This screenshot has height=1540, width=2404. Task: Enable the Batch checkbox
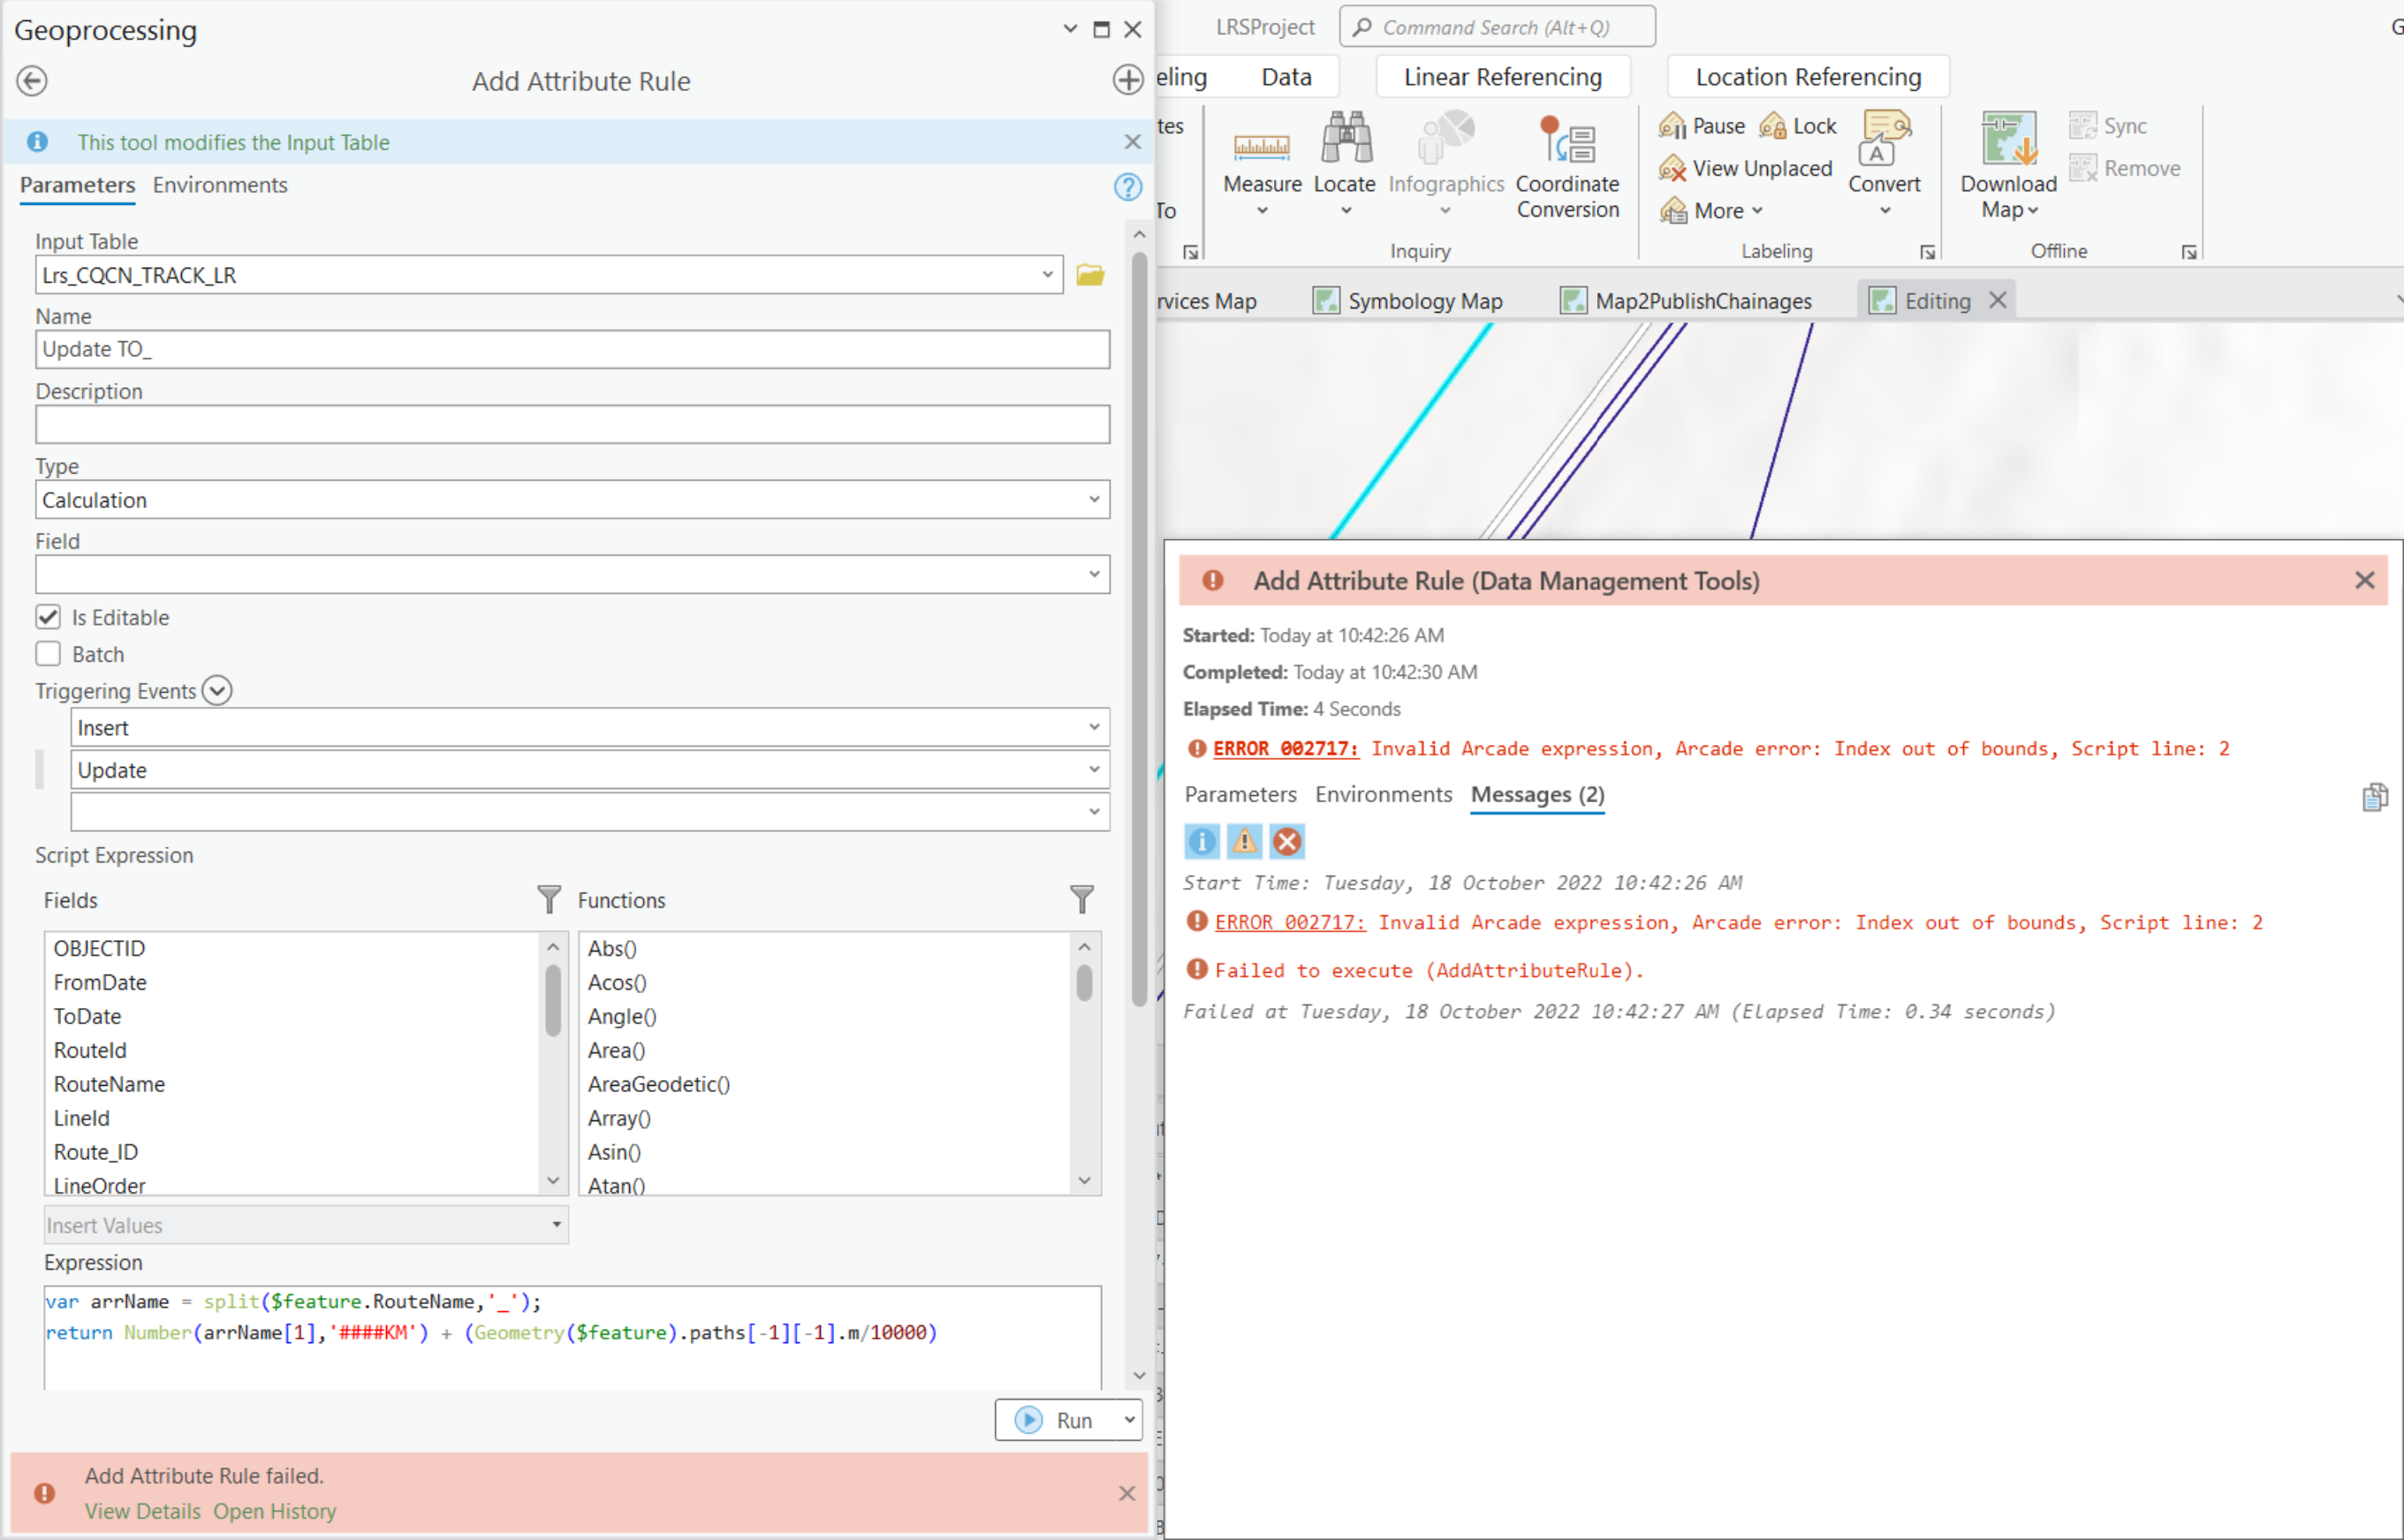(48, 654)
